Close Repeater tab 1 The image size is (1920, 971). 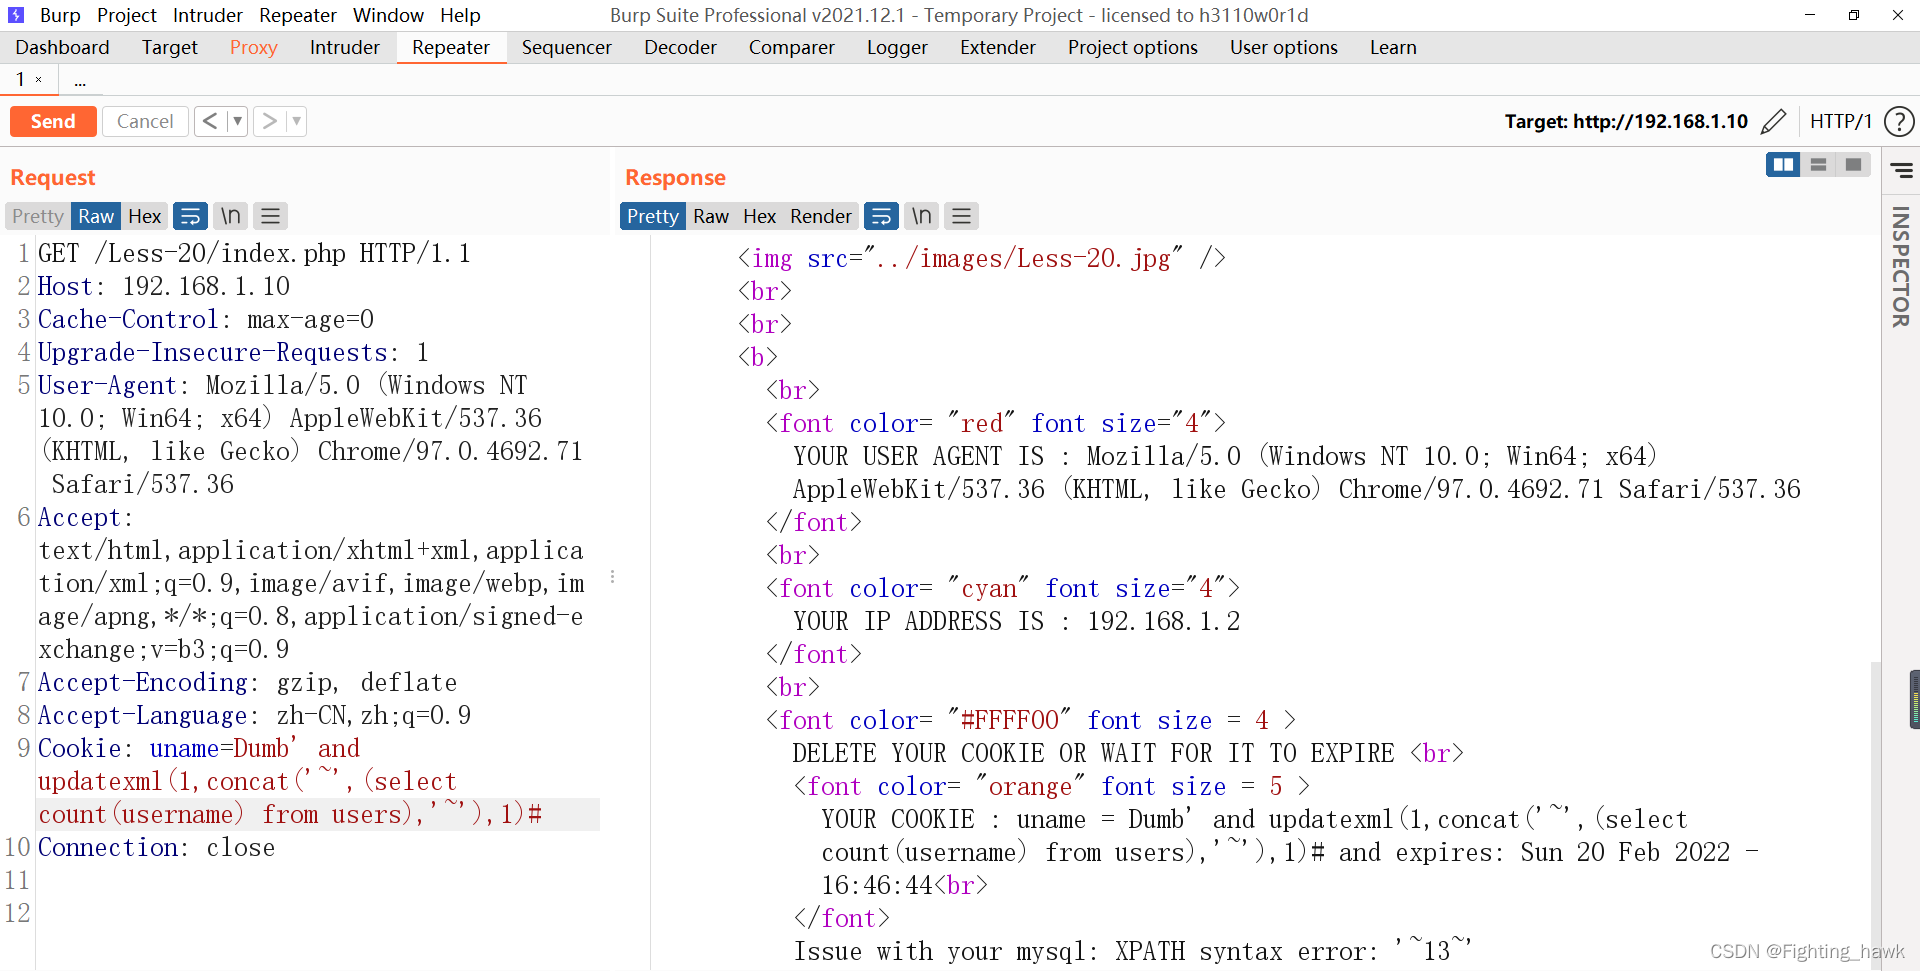pos(39,80)
